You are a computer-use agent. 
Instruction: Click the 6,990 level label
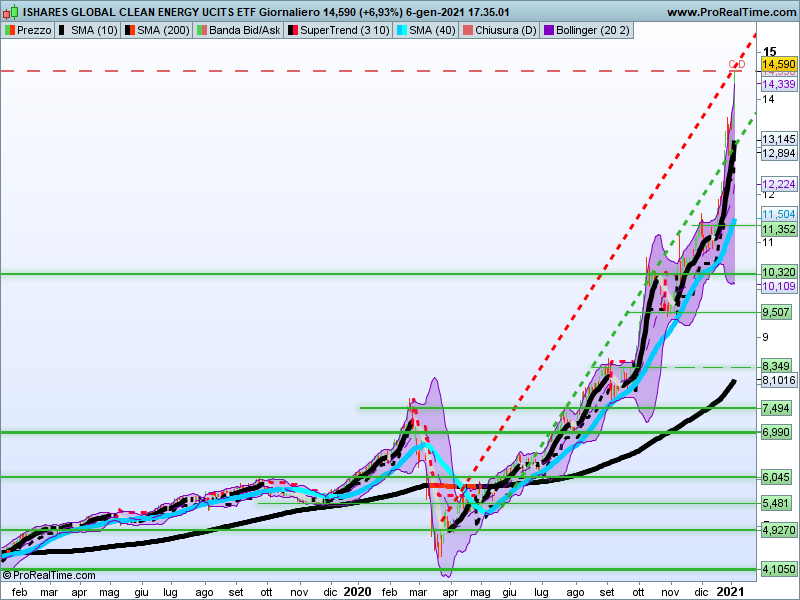point(776,432)
